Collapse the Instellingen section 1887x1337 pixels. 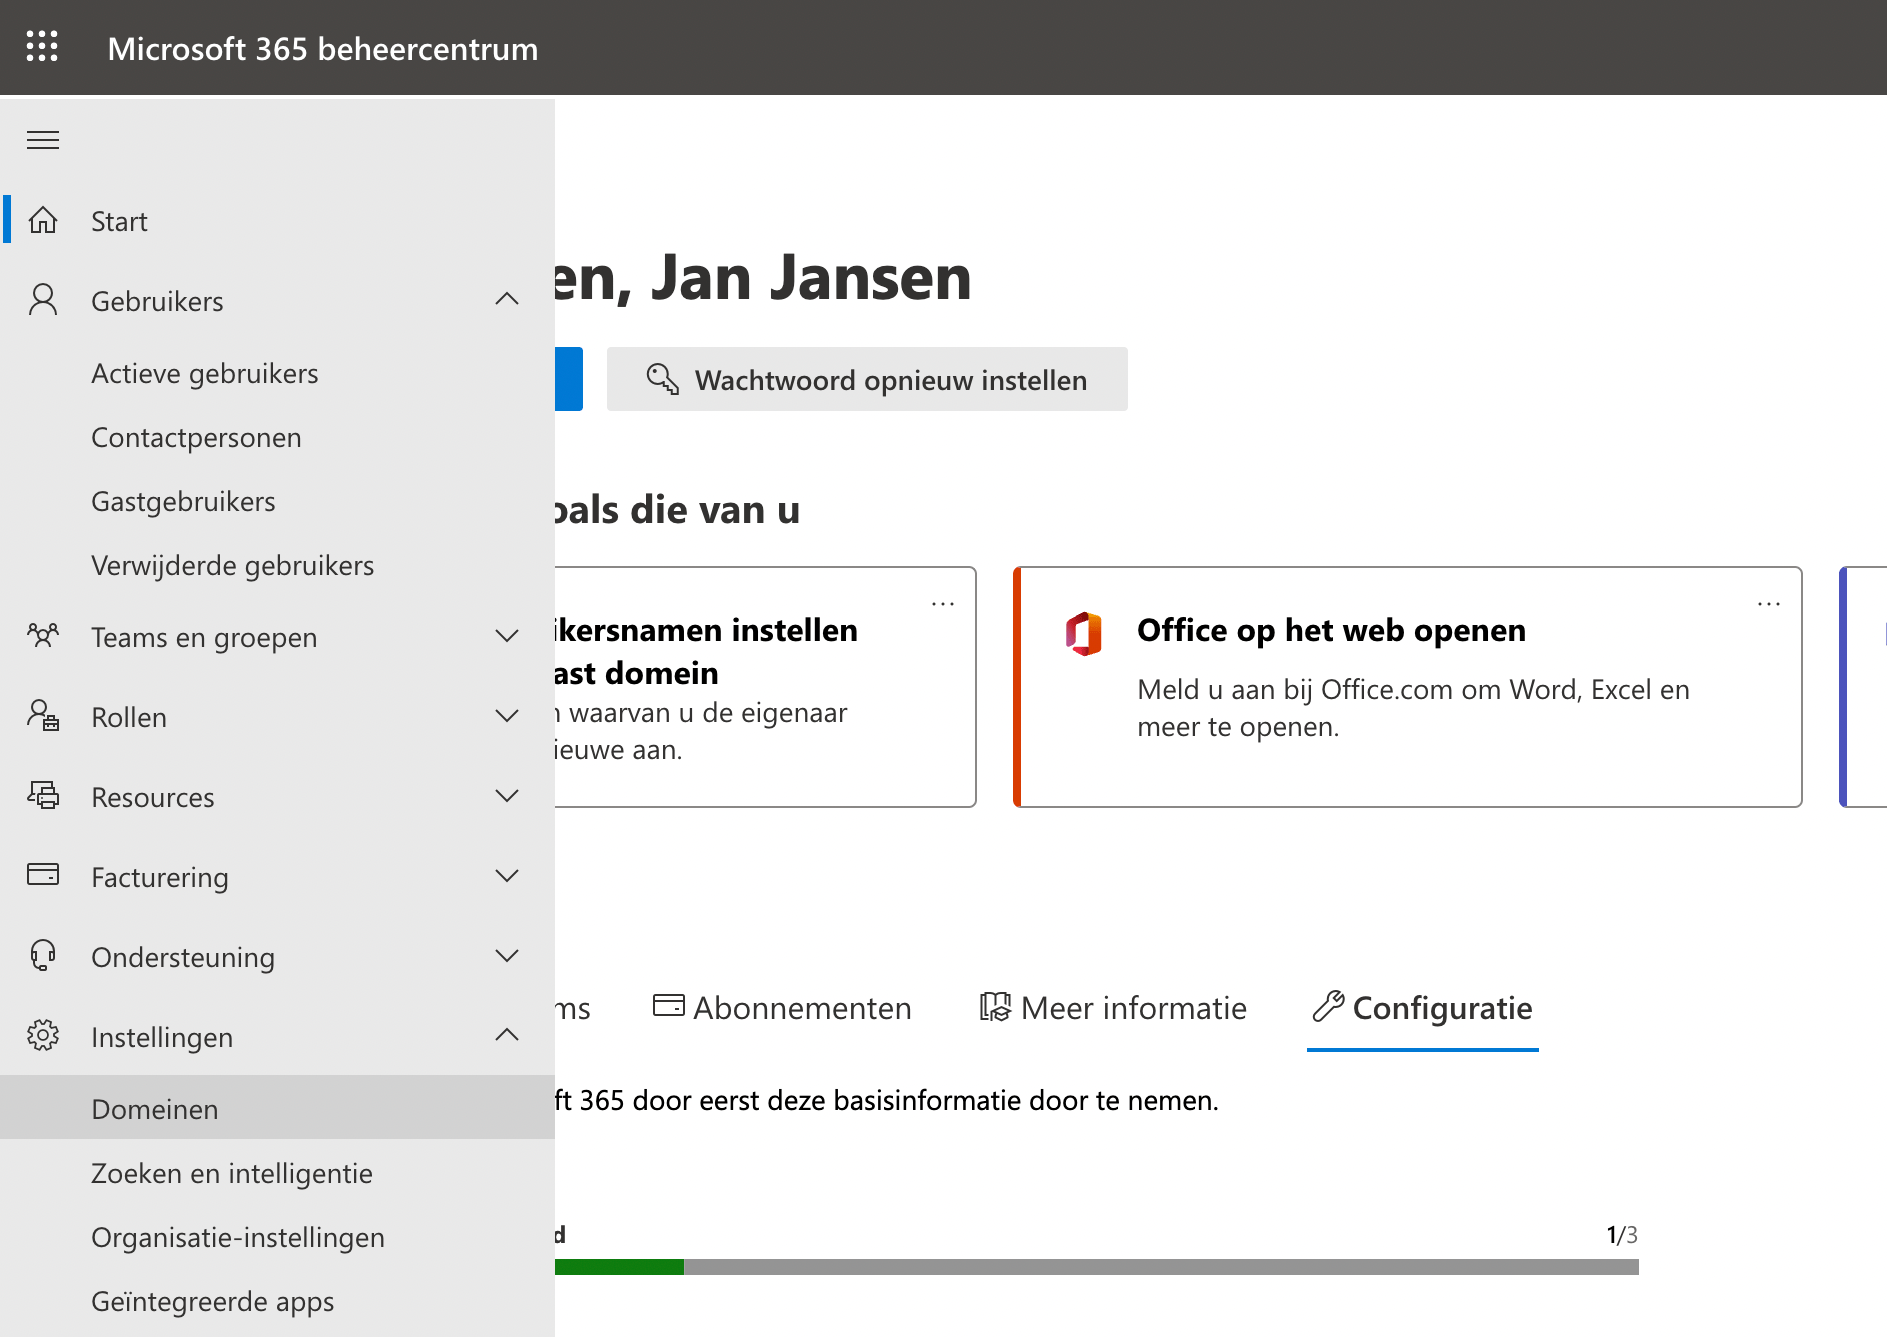point(507,1035)
